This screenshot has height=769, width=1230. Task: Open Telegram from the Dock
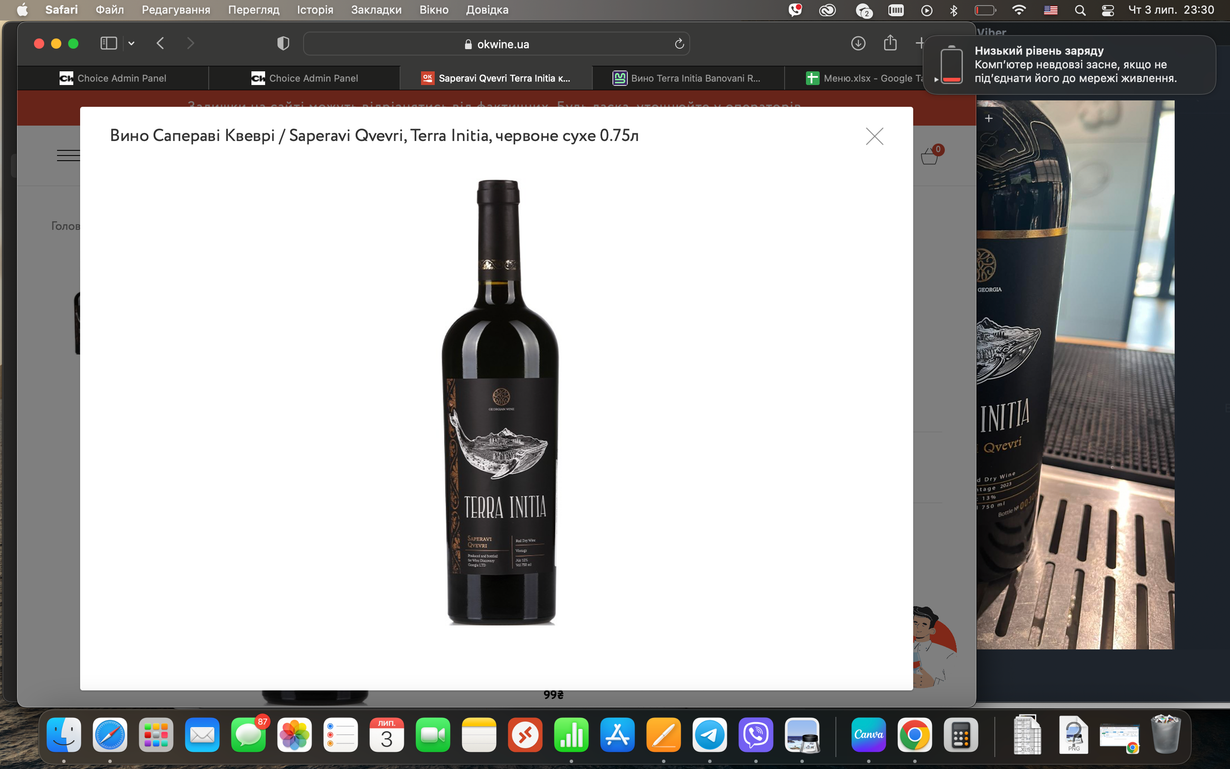710,735
